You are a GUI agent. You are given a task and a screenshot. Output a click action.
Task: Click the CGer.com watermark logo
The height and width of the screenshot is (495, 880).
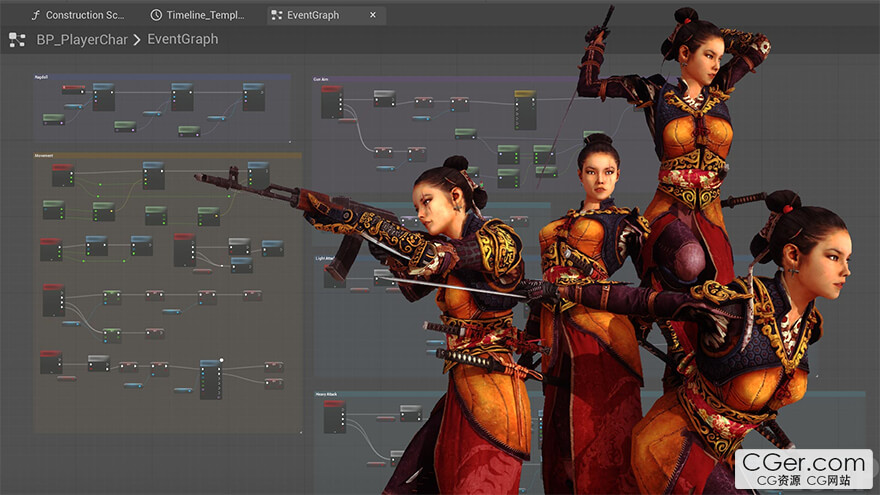[804, 468]
